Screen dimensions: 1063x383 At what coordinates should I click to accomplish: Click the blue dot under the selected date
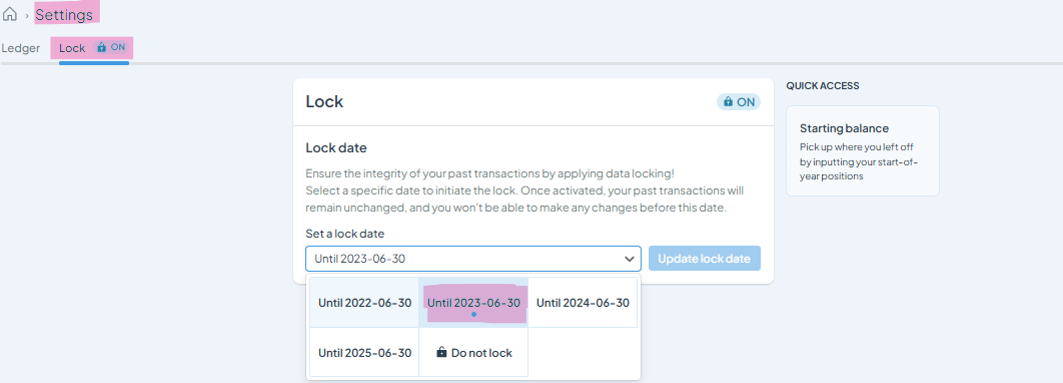click(x=474, y=315)
